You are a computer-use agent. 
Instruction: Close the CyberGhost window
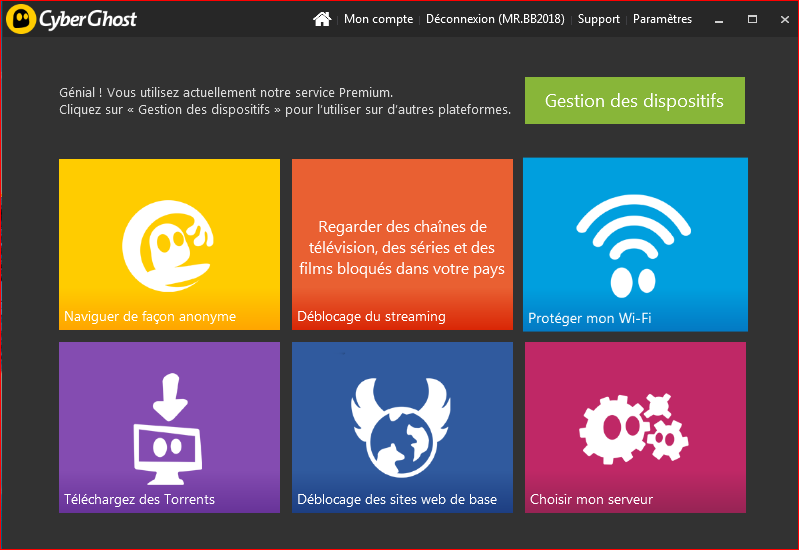(x=785, y=19)
